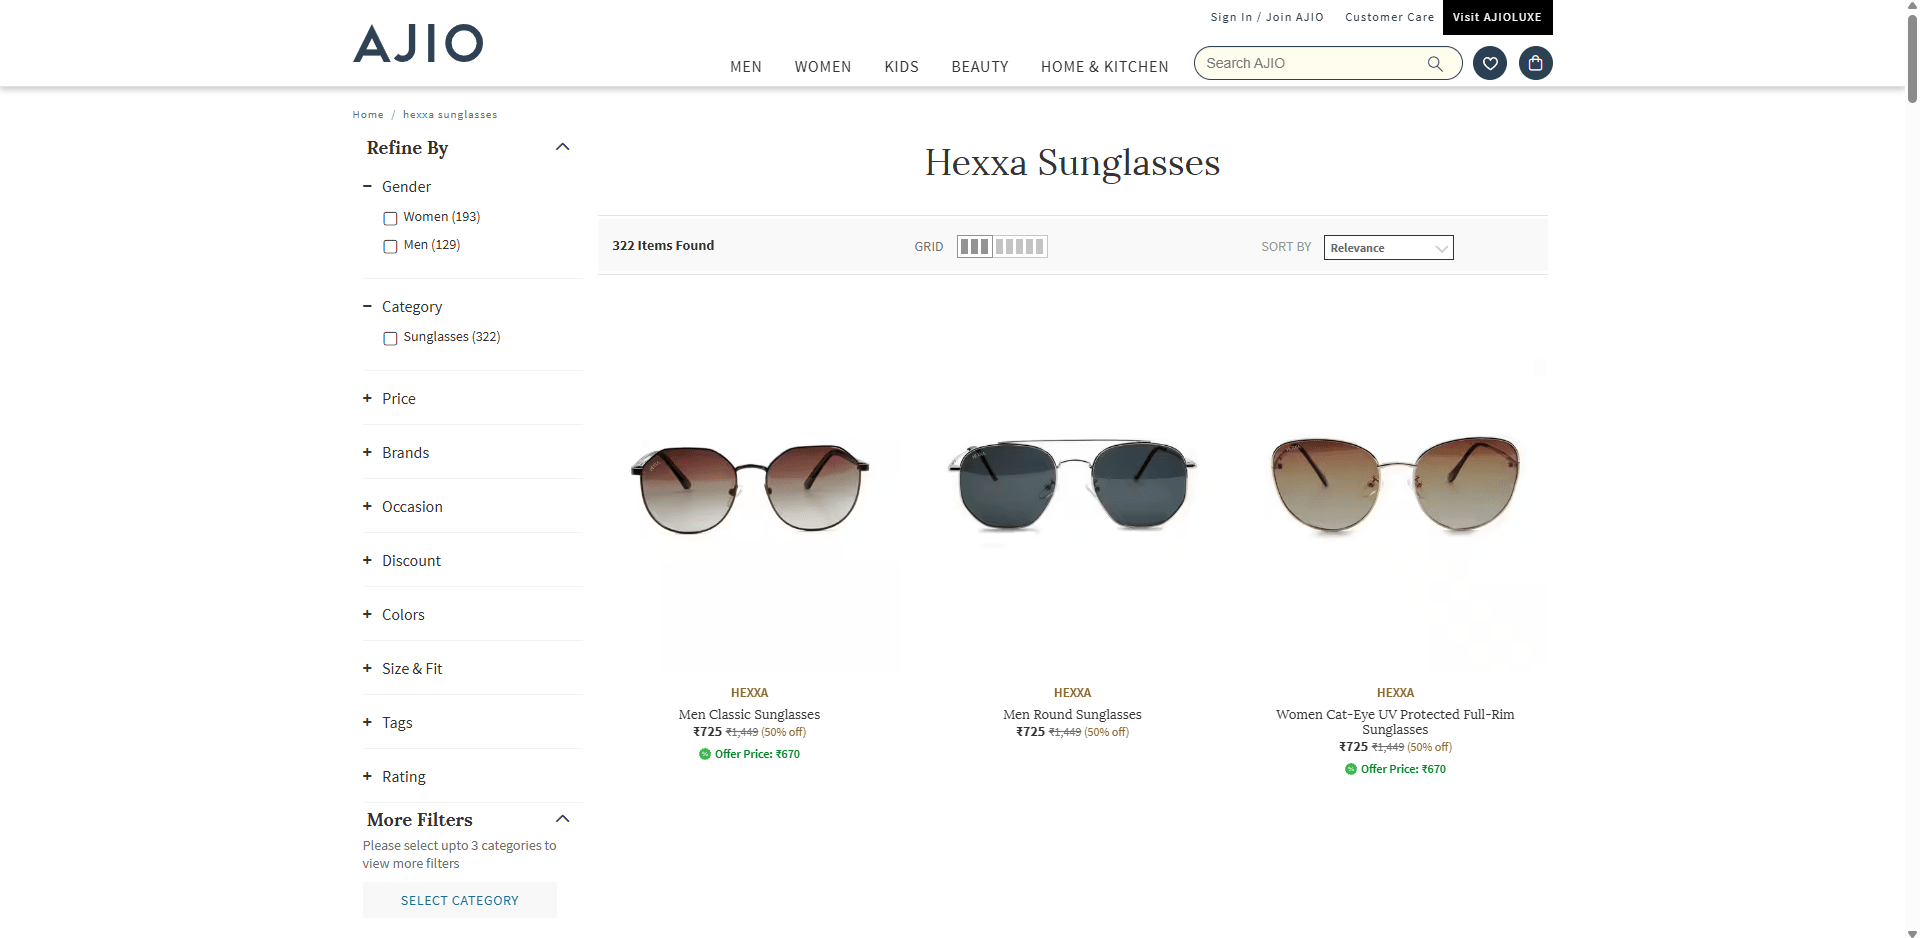Check the Women gender filter
Screen dimensions: 1920x938
pyautogui.click(x=390, y=218)
